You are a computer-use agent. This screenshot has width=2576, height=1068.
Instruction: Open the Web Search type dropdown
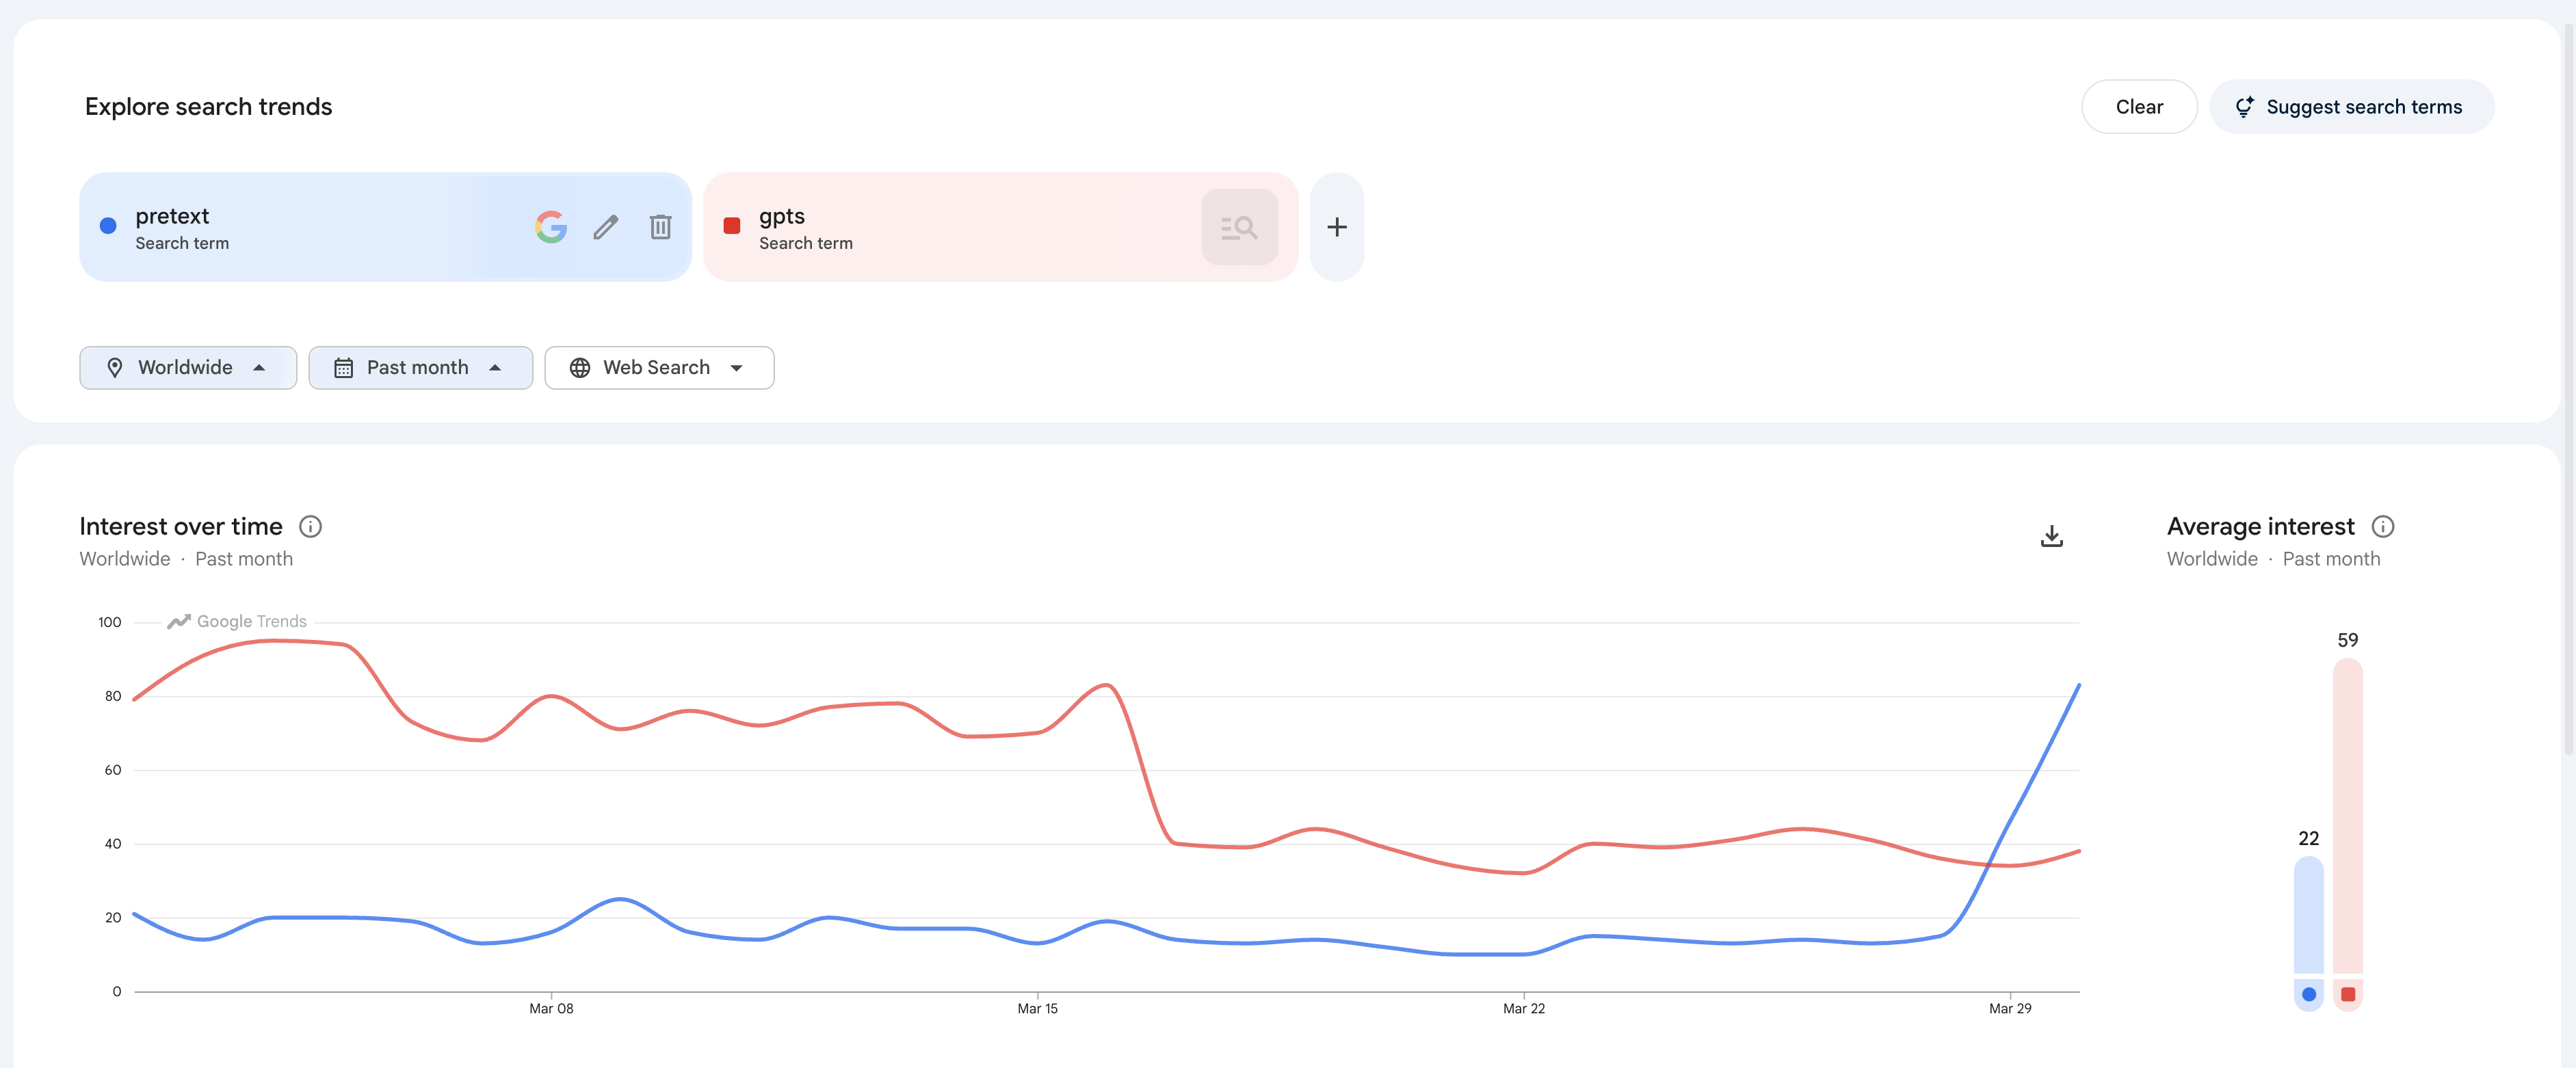point(659,368)
